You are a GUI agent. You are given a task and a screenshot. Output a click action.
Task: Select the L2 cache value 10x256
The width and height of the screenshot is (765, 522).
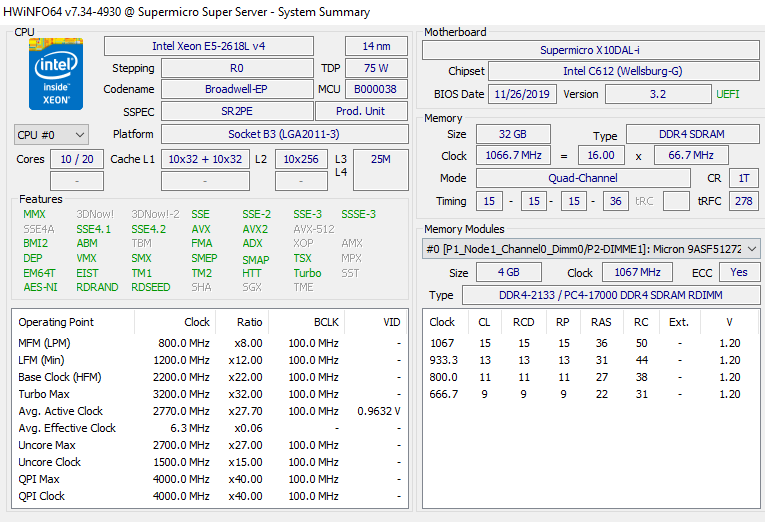(x=301, y=159)
